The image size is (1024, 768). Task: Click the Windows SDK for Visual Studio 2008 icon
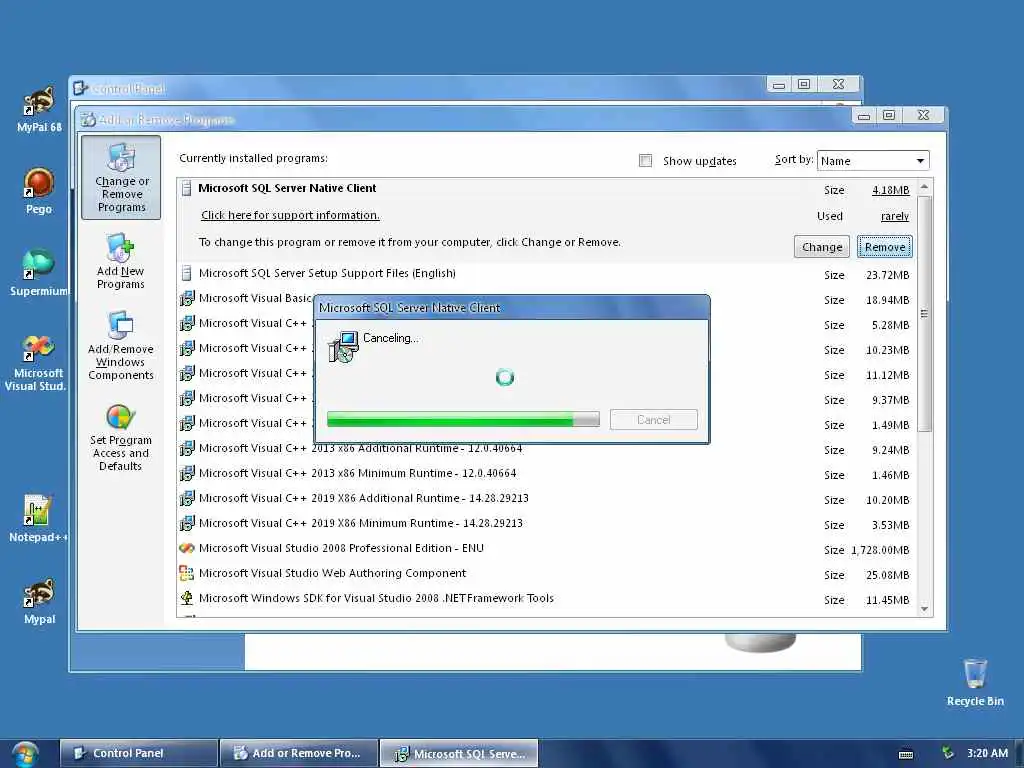point(187,598)
